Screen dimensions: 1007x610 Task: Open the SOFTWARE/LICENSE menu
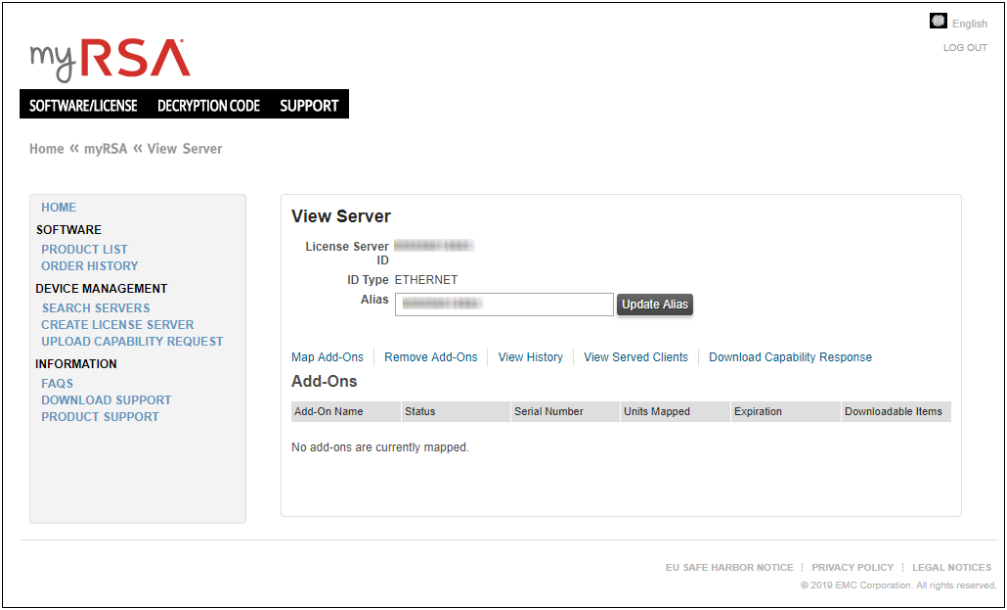point(83,105)
